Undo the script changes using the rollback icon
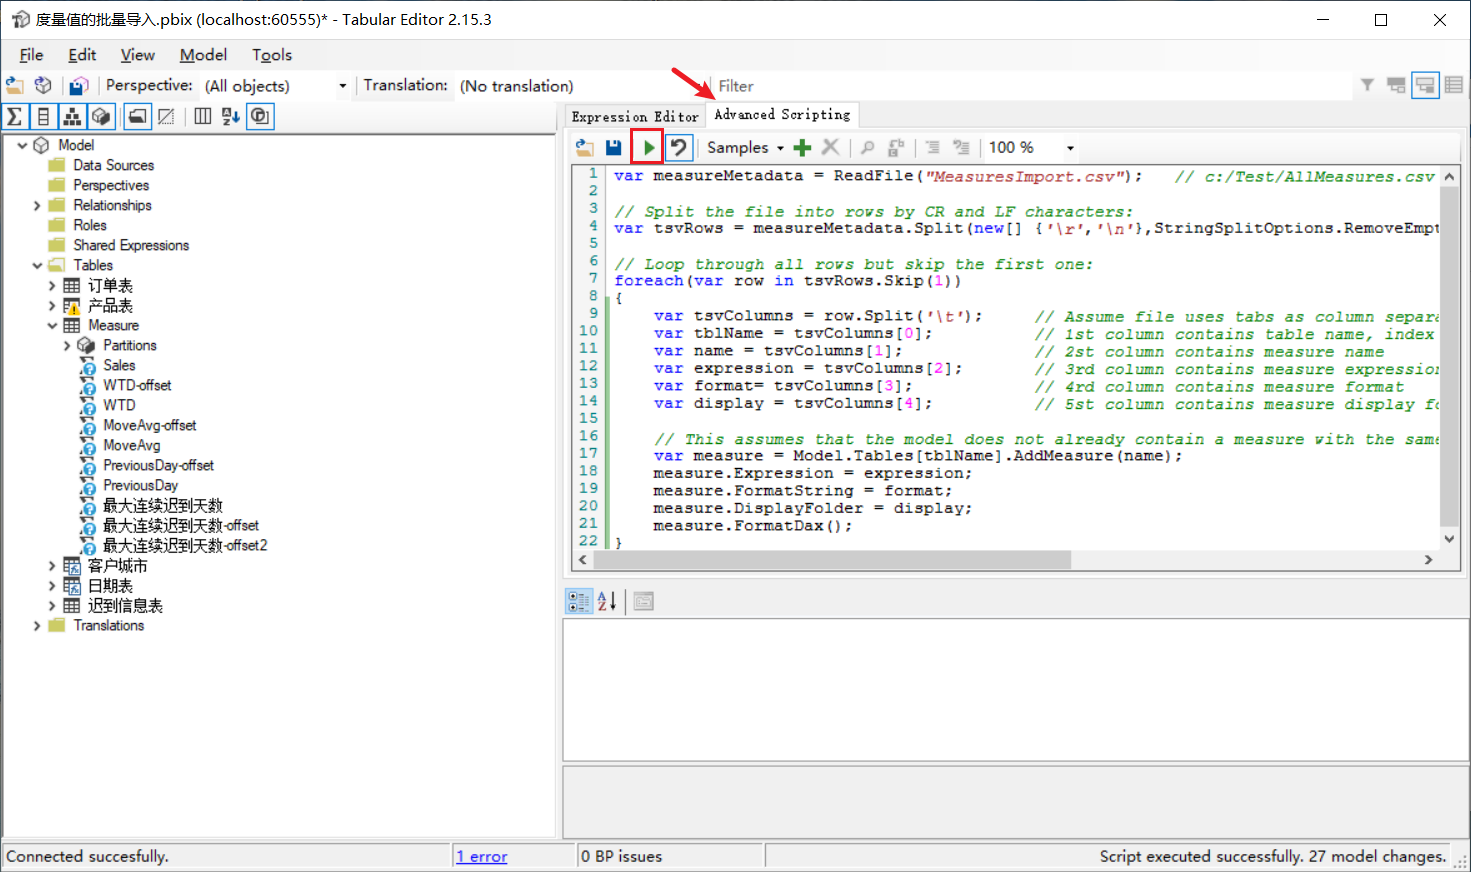 [679, 148]
